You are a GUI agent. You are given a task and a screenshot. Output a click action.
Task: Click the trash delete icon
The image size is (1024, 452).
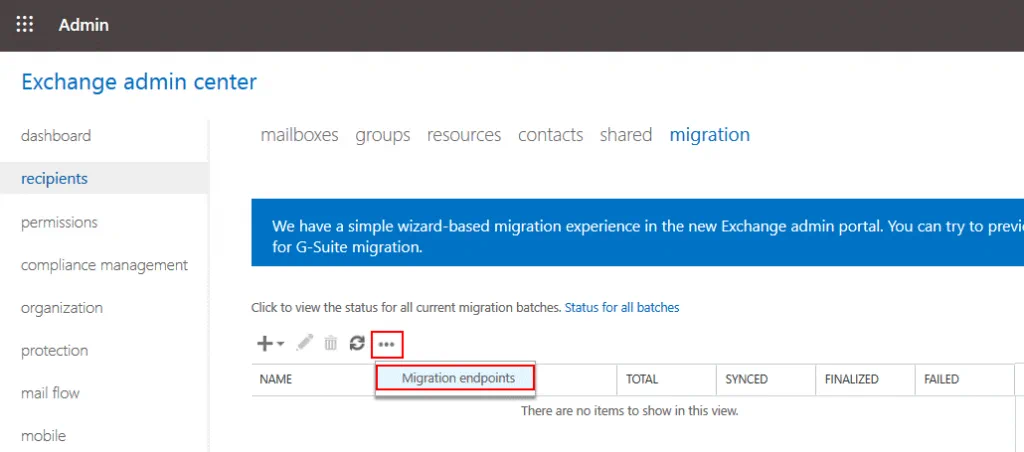331,344
